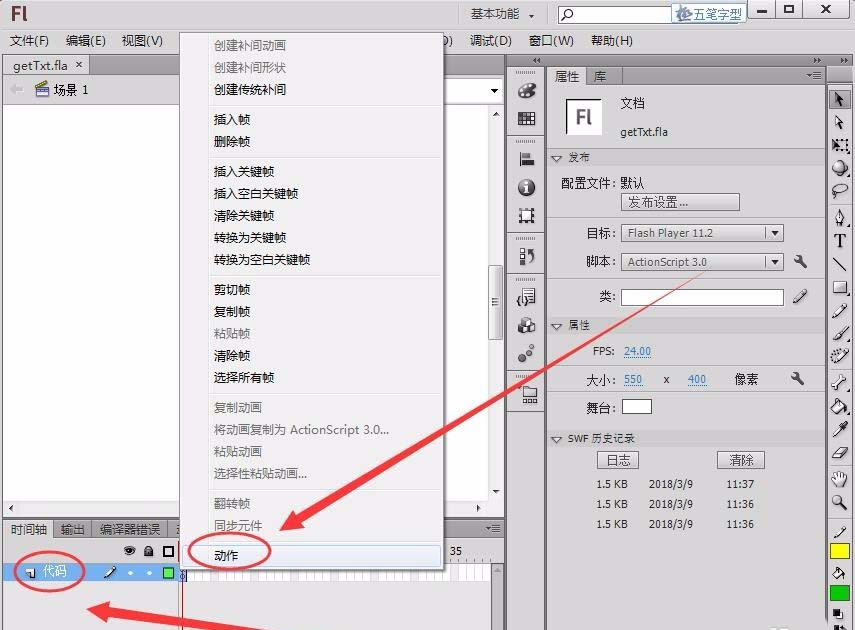Choose the Eyedropper tool

tap(841, 430)
